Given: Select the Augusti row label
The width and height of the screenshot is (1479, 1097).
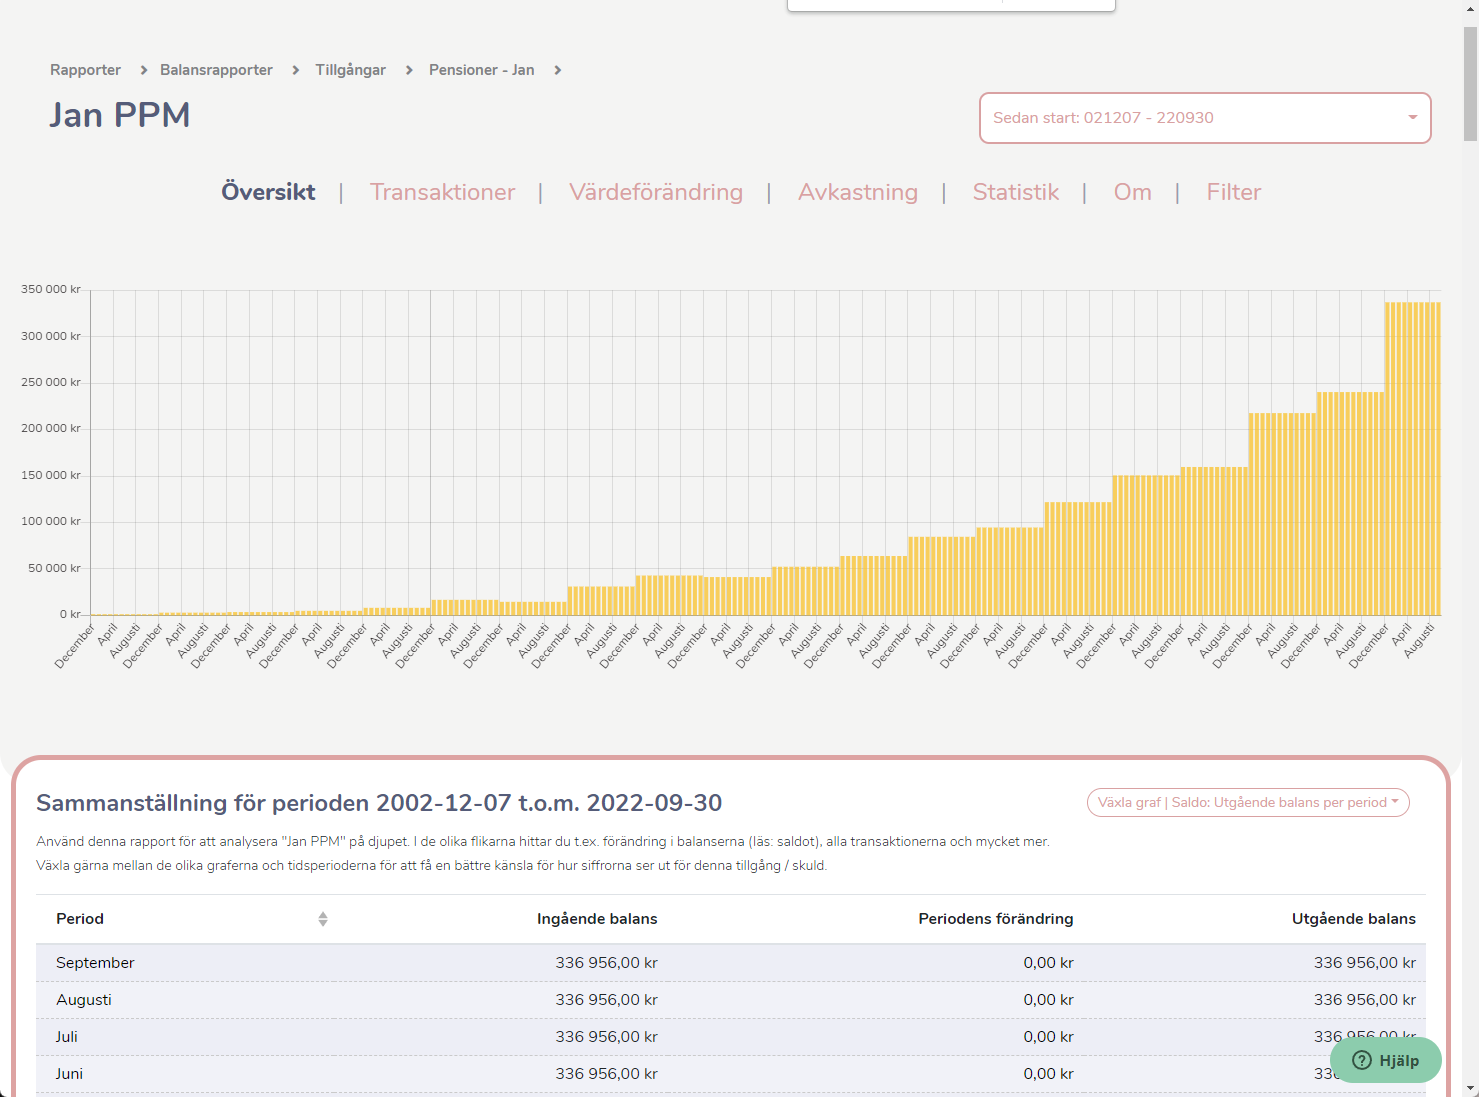Looking at the screenshot, I should point(84,1000).
